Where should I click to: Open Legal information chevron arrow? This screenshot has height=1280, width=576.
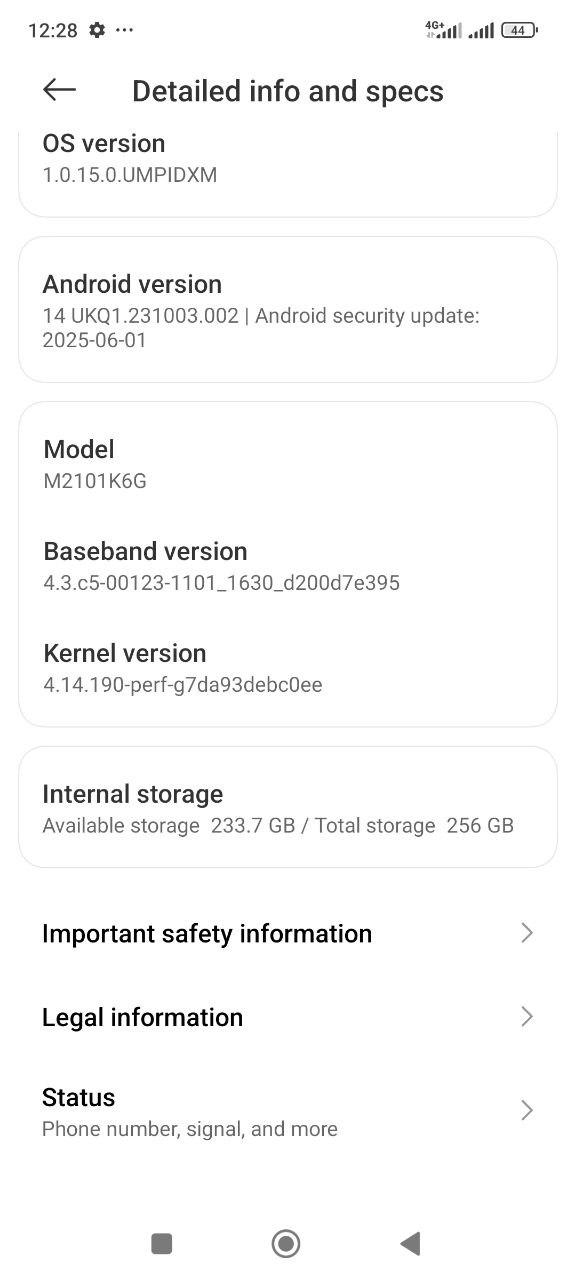tap(527, 1017)
